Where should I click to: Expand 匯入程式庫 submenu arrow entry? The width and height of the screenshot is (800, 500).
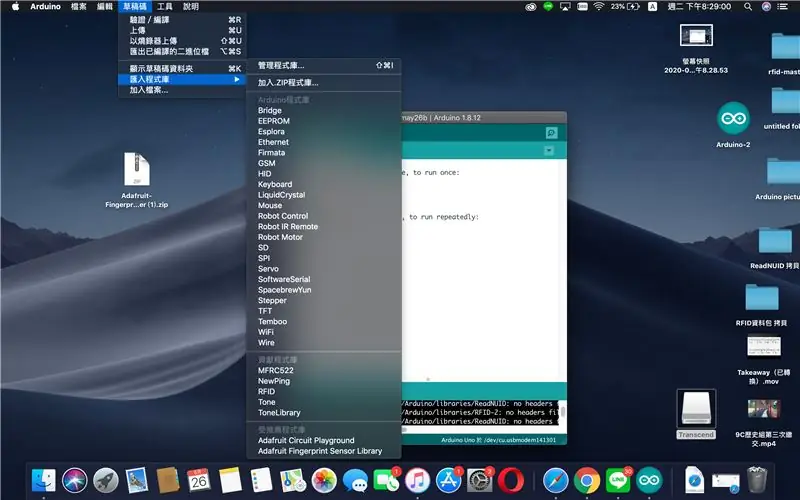[x=182, y=79]
